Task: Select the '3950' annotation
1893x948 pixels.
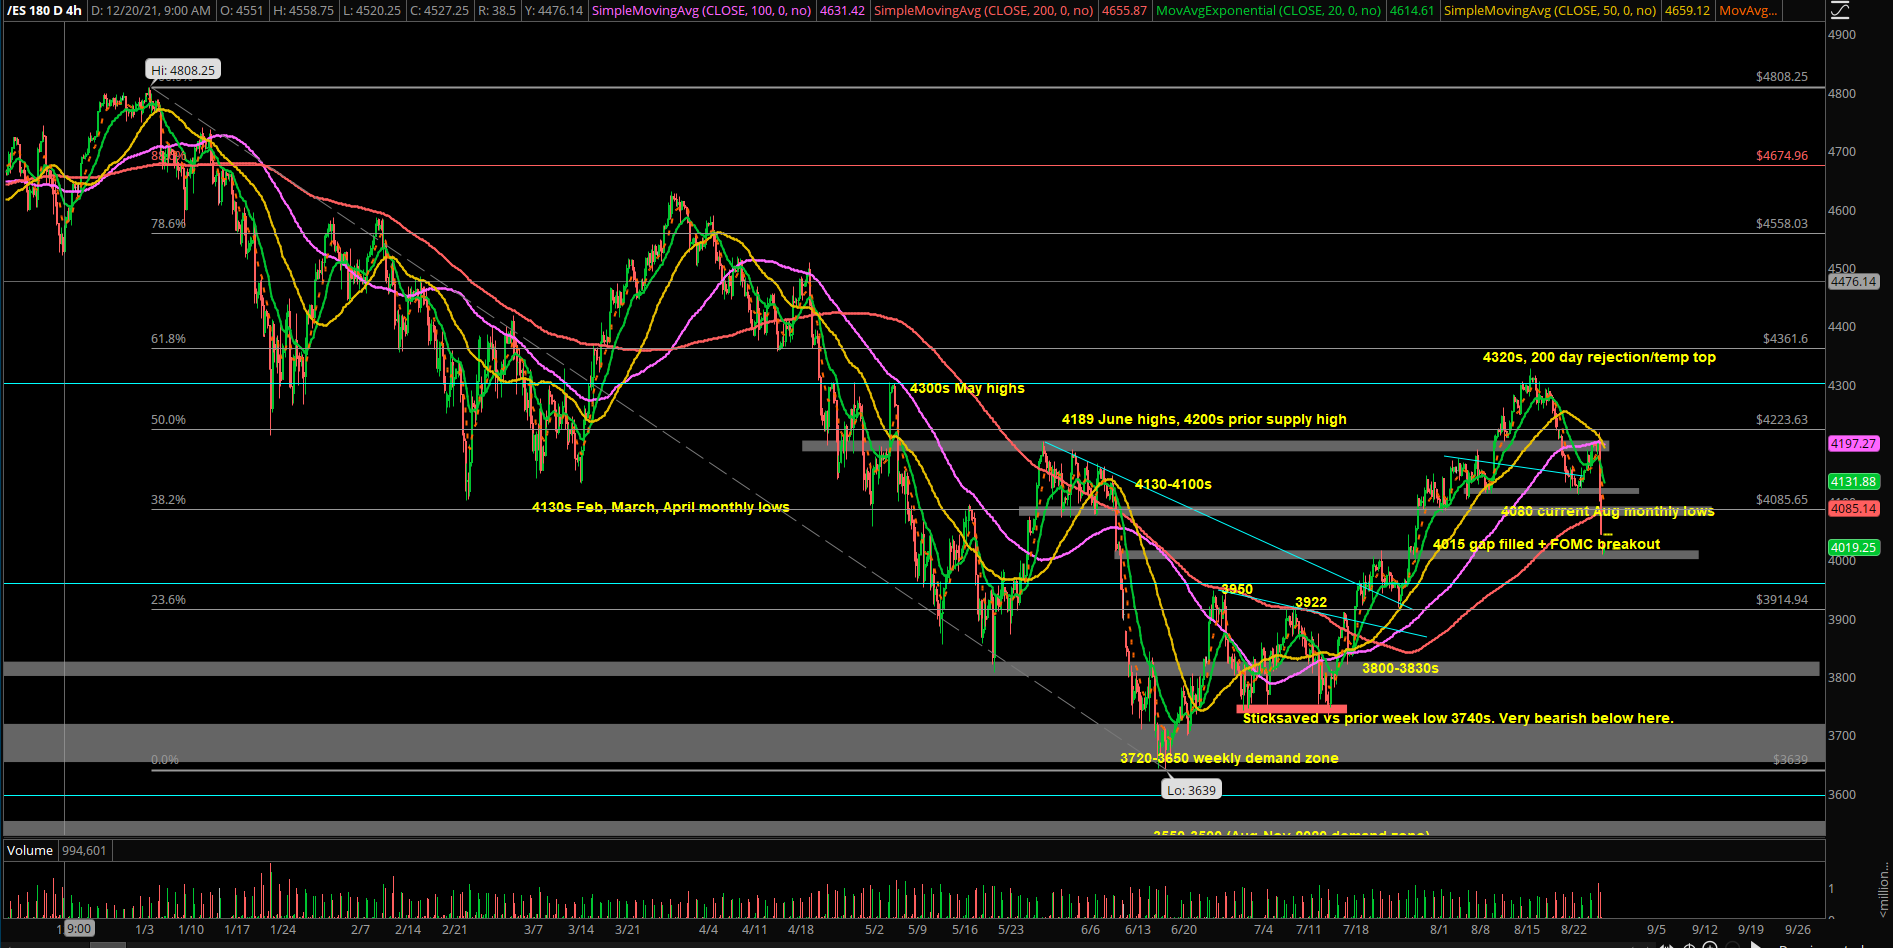Action: (x=1237, y=589)
